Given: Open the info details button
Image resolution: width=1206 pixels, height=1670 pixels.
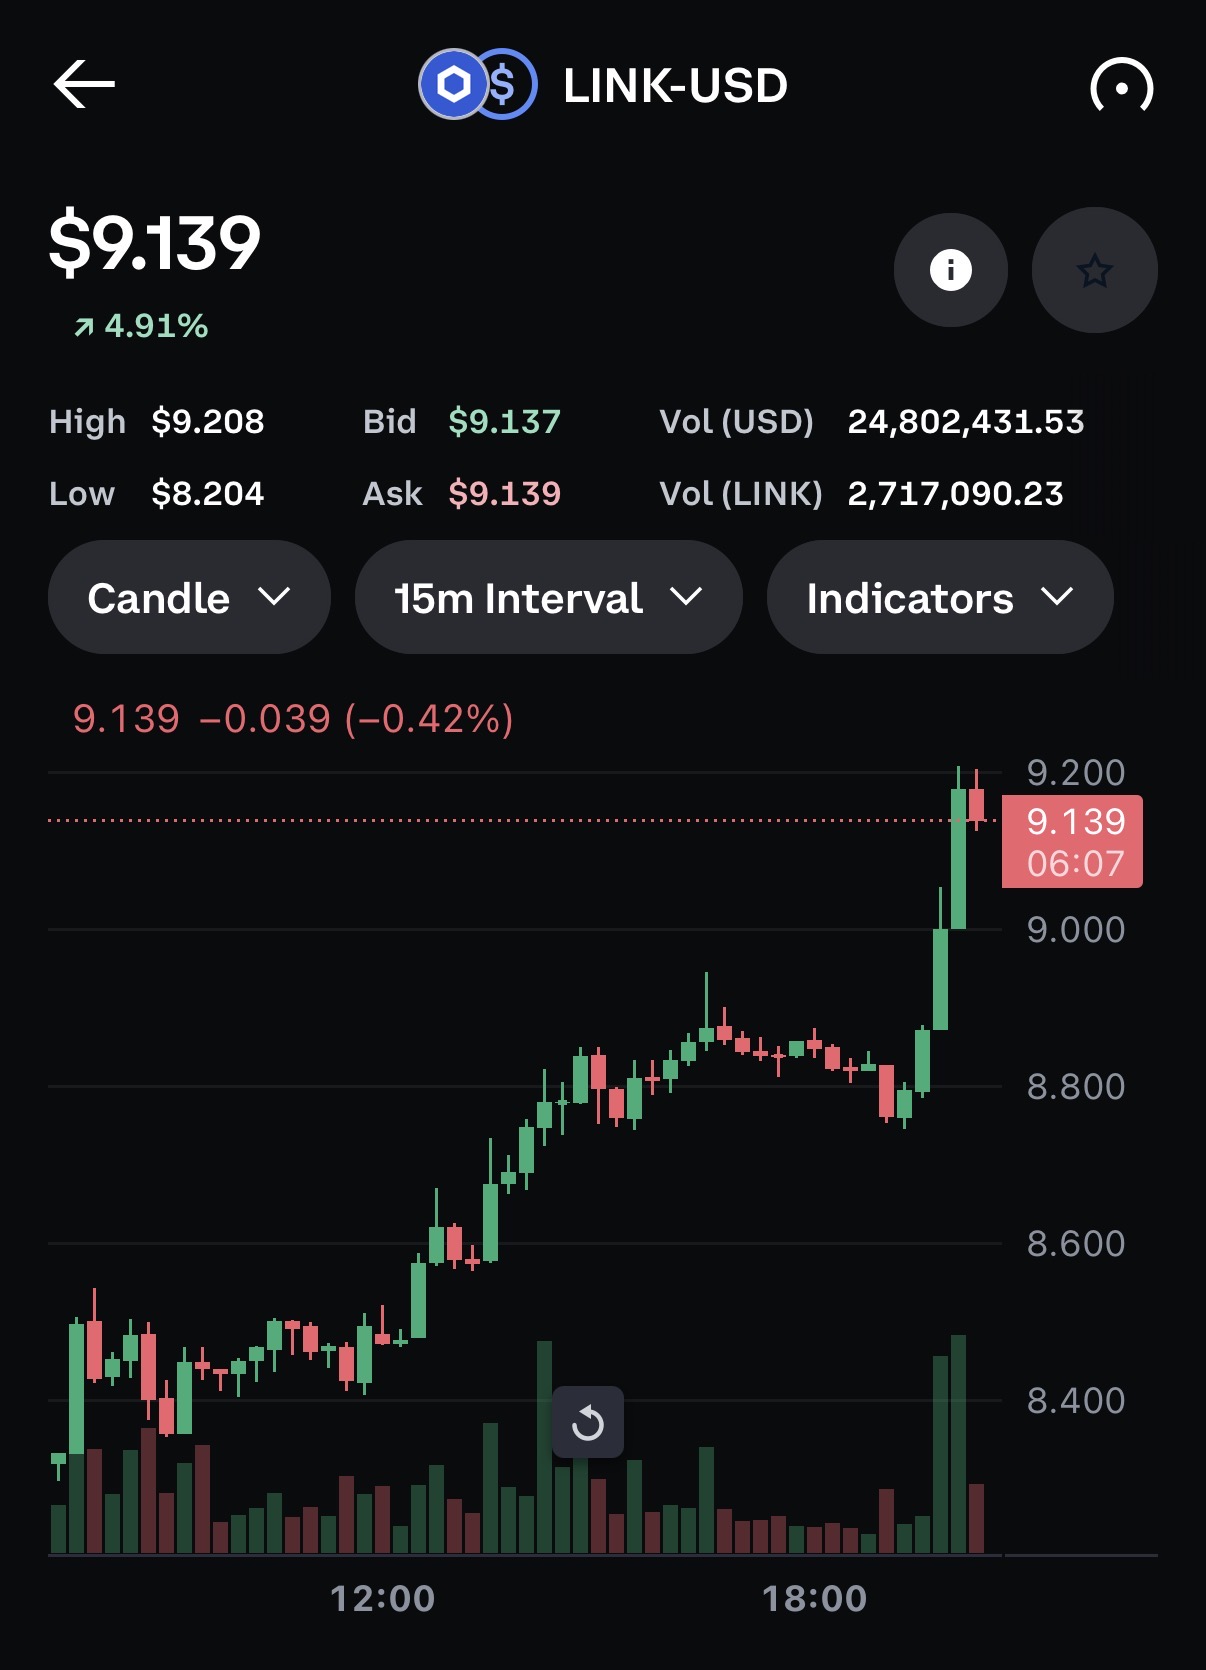Looking at the screenshot, I should click(950, 270).
